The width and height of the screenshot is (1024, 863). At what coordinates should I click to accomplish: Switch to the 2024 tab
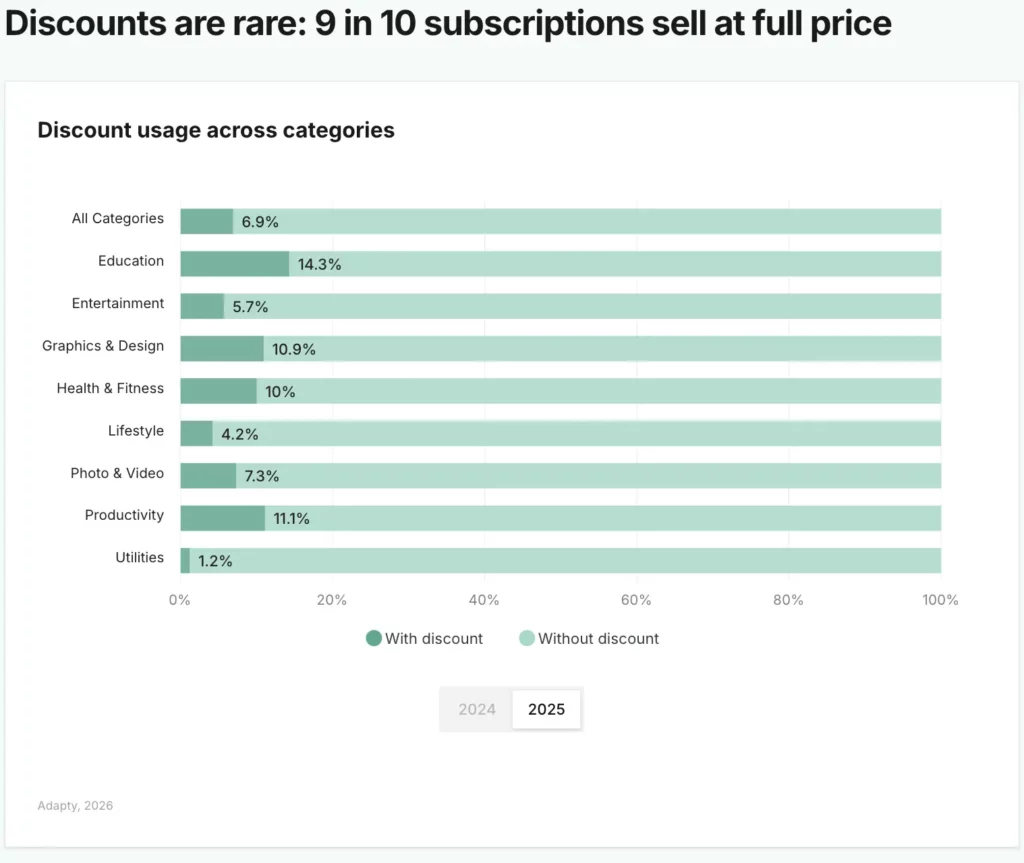click(477, 709)
